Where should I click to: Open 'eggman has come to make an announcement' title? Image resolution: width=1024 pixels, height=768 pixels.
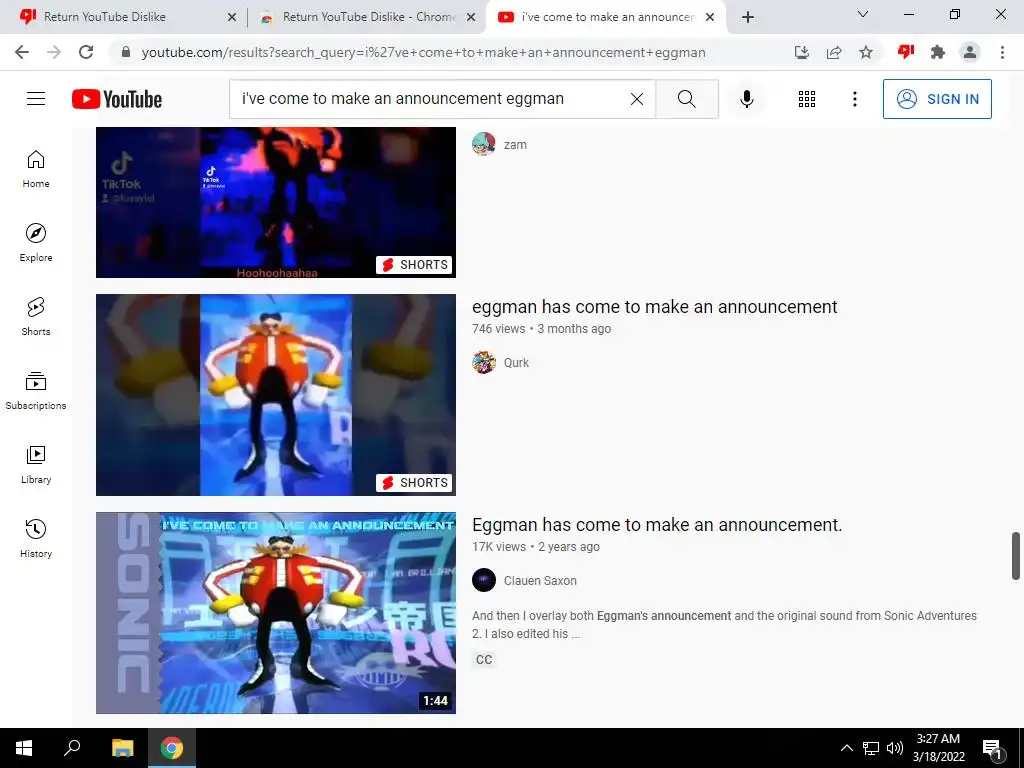654,307
